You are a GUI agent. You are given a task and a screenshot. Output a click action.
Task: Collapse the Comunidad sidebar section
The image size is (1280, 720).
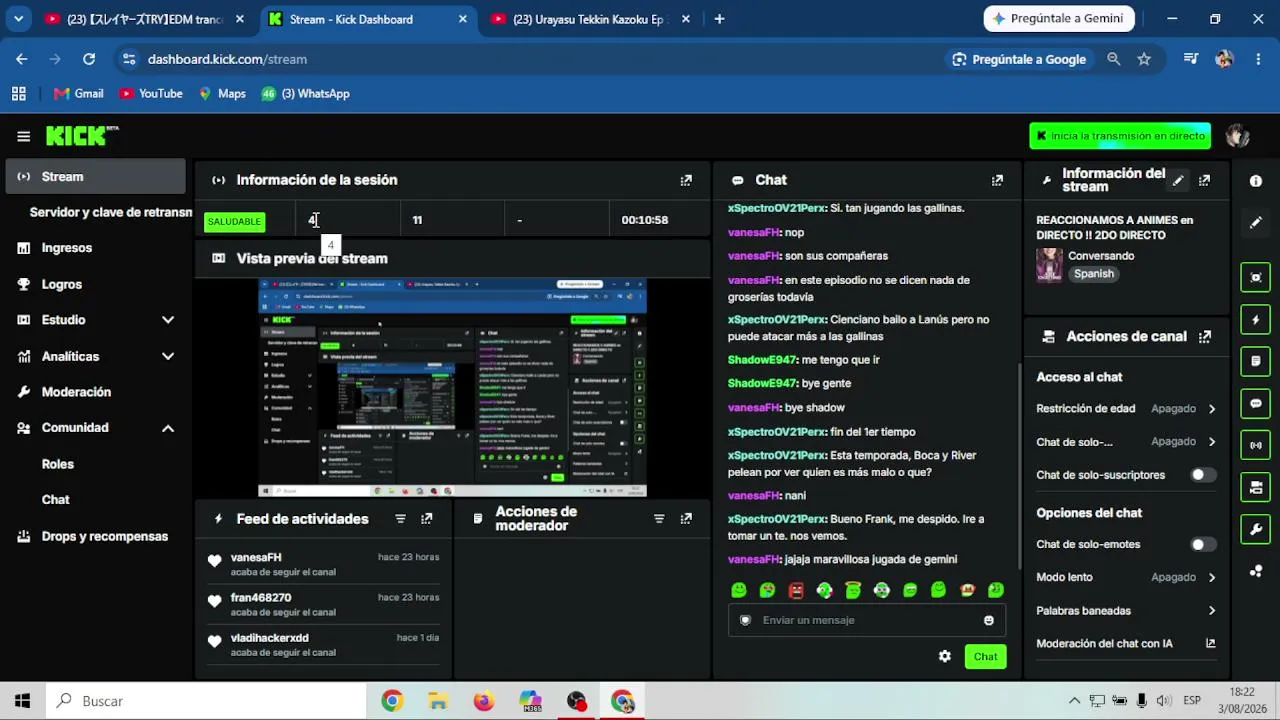click(x=168, y=428)
